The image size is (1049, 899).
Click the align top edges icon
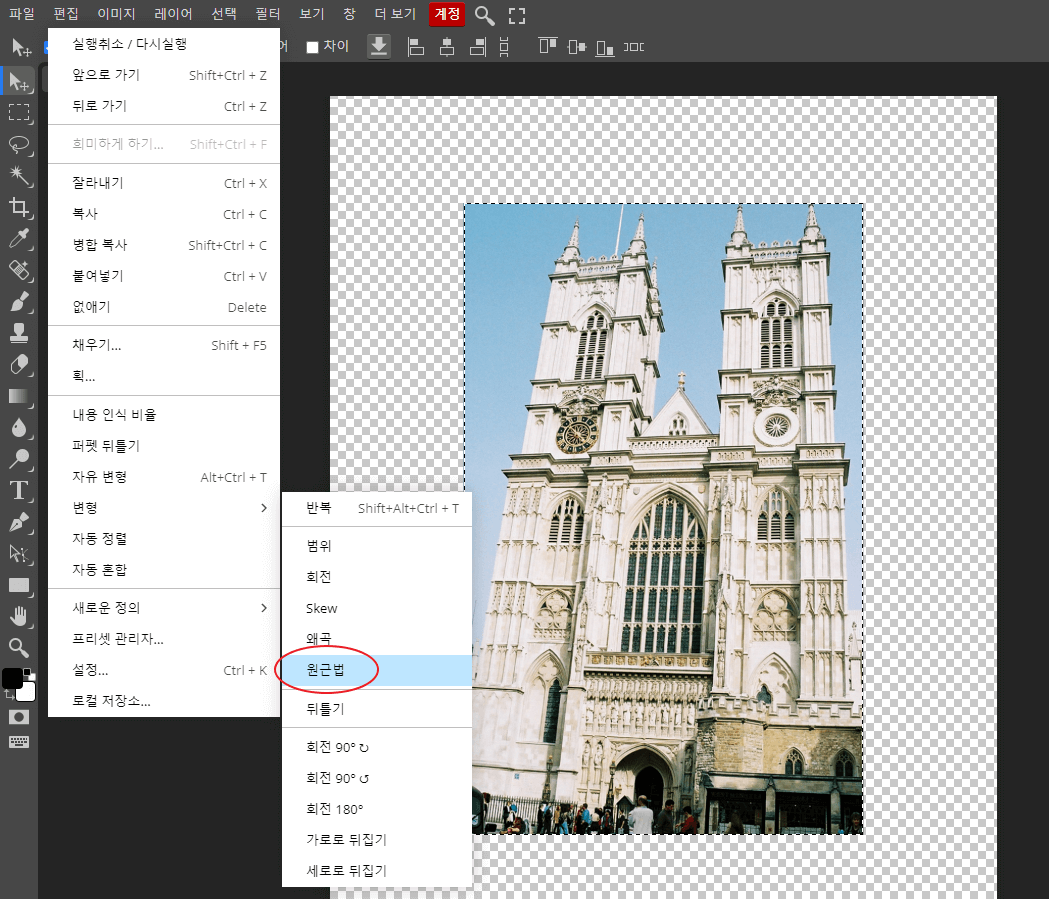[548, 45]
